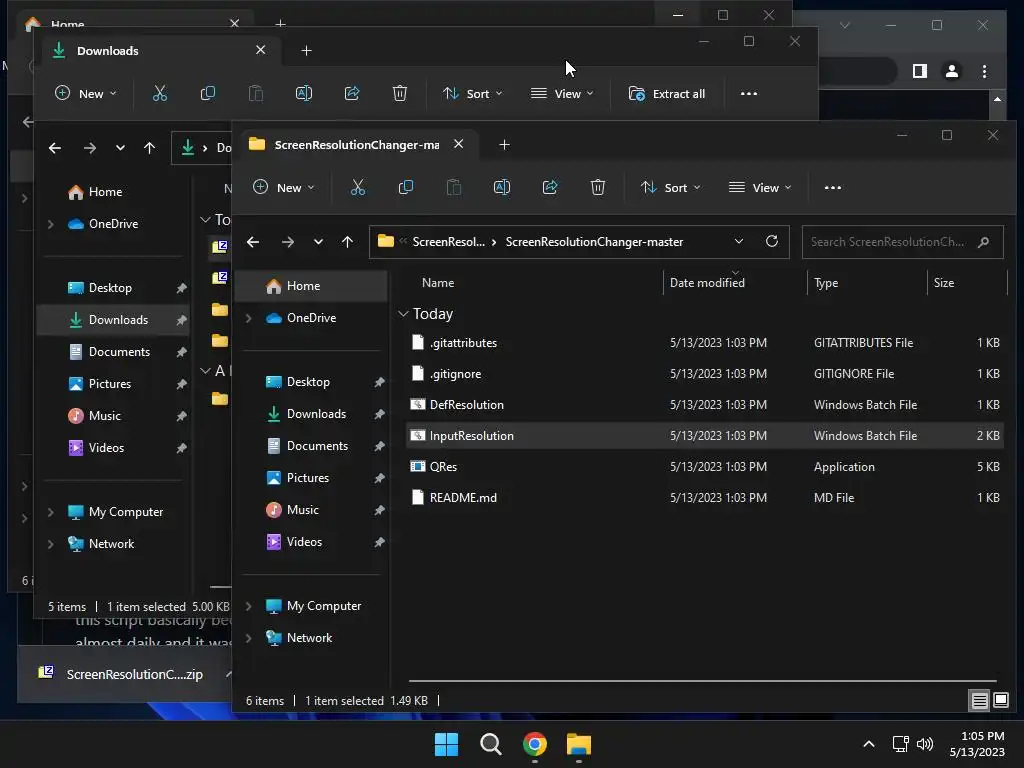
Task: Open the New menu in front window
Action: coord(283,187)
